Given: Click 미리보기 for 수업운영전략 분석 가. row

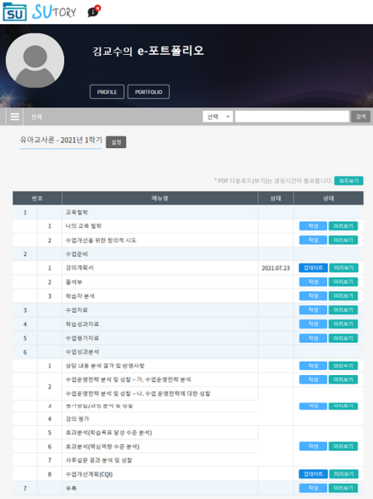Looking at the screenshot, I should click(x=343, y=380).
